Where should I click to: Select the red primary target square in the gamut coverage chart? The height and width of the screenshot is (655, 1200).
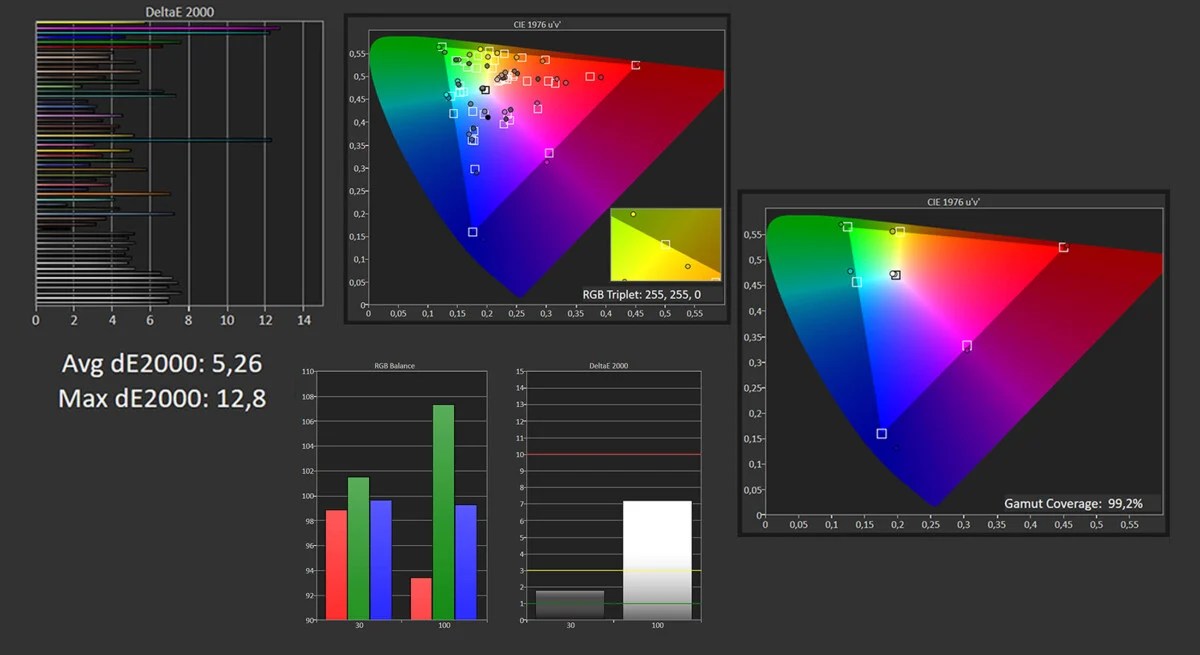tap(1063, 247)
